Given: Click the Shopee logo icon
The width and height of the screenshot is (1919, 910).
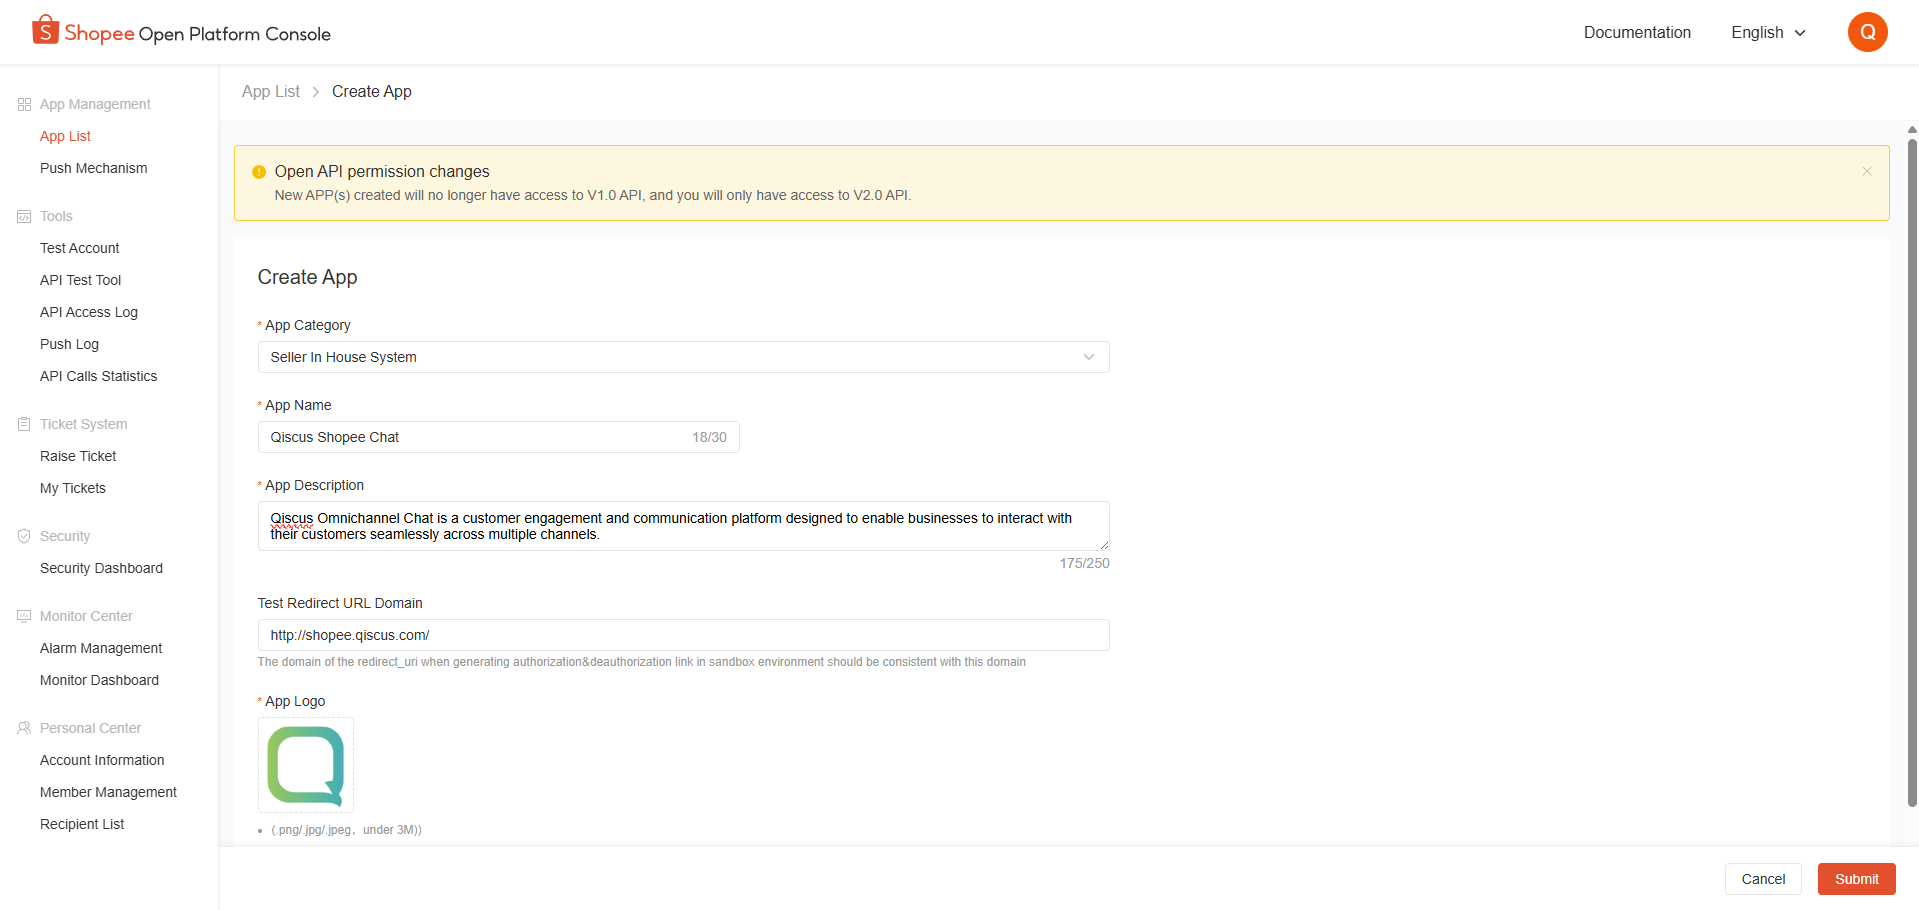Looking at the screenshot, I should click(x=45, y=30).
